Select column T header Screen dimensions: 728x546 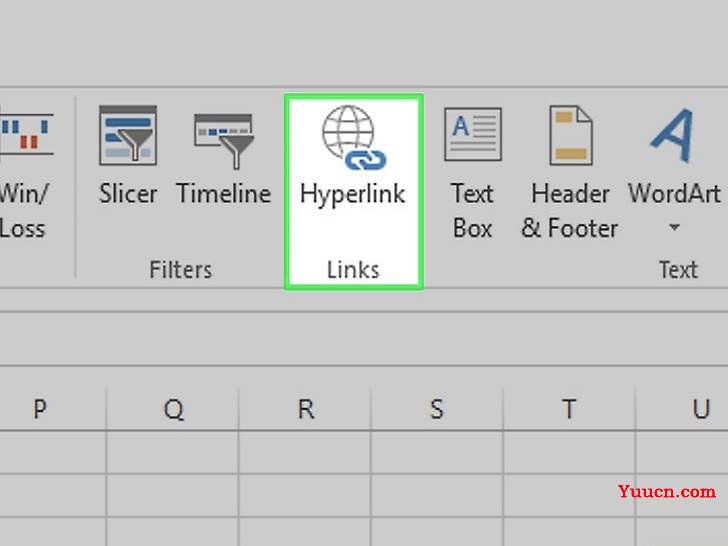pos(569,409)
